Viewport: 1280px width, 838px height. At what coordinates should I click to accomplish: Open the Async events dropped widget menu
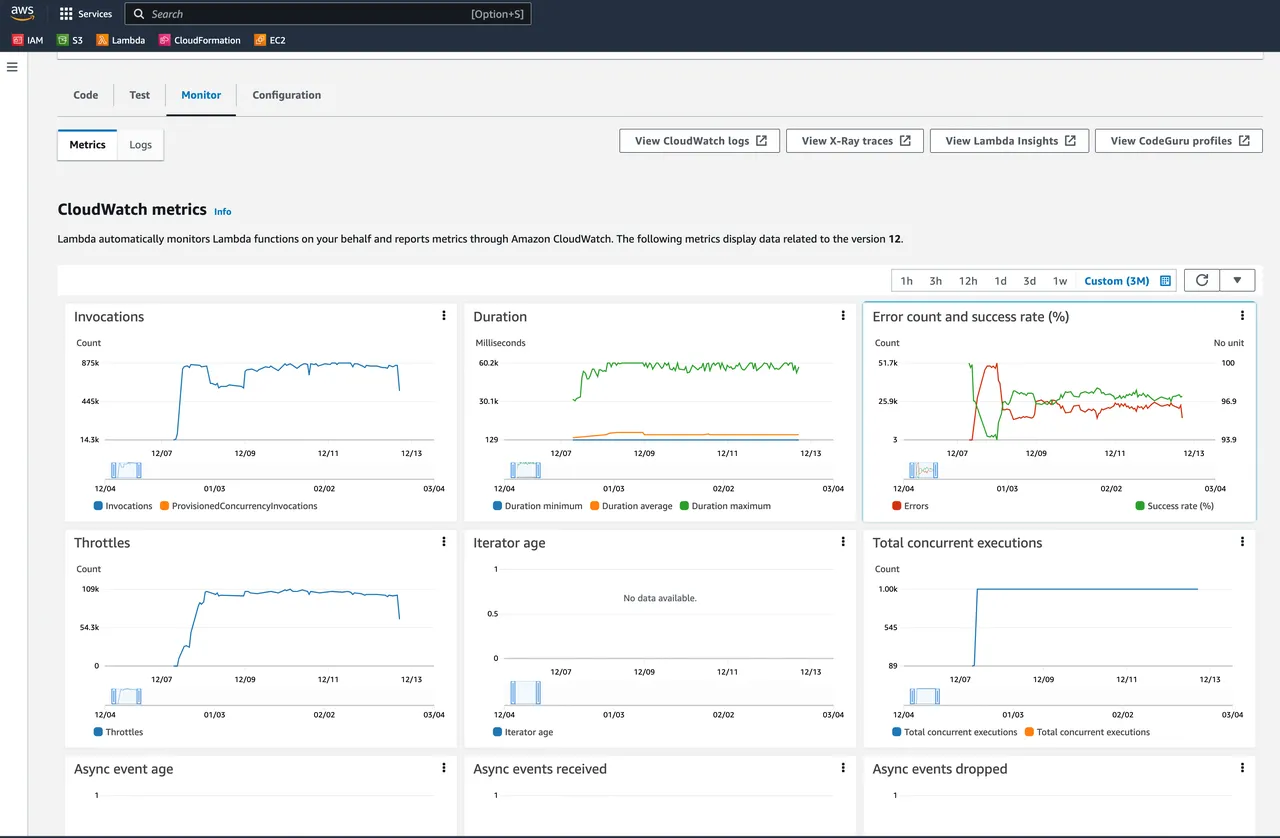[x=1242, y=768]
